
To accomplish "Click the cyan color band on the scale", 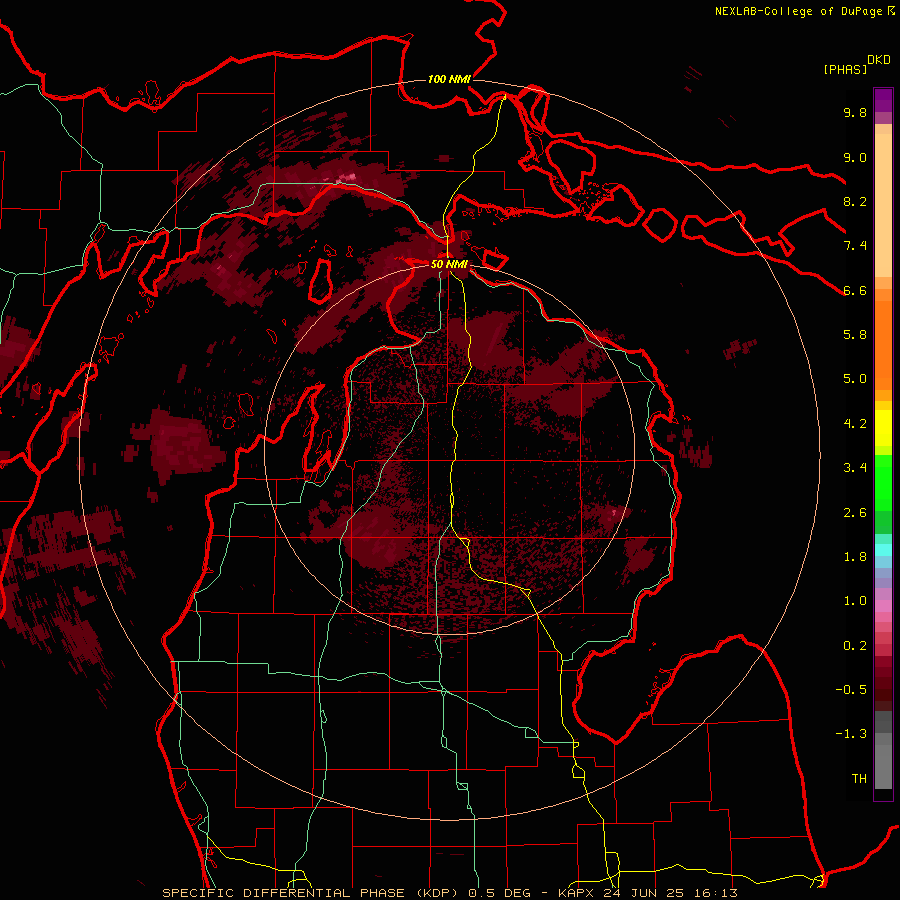I will (883, 550).
